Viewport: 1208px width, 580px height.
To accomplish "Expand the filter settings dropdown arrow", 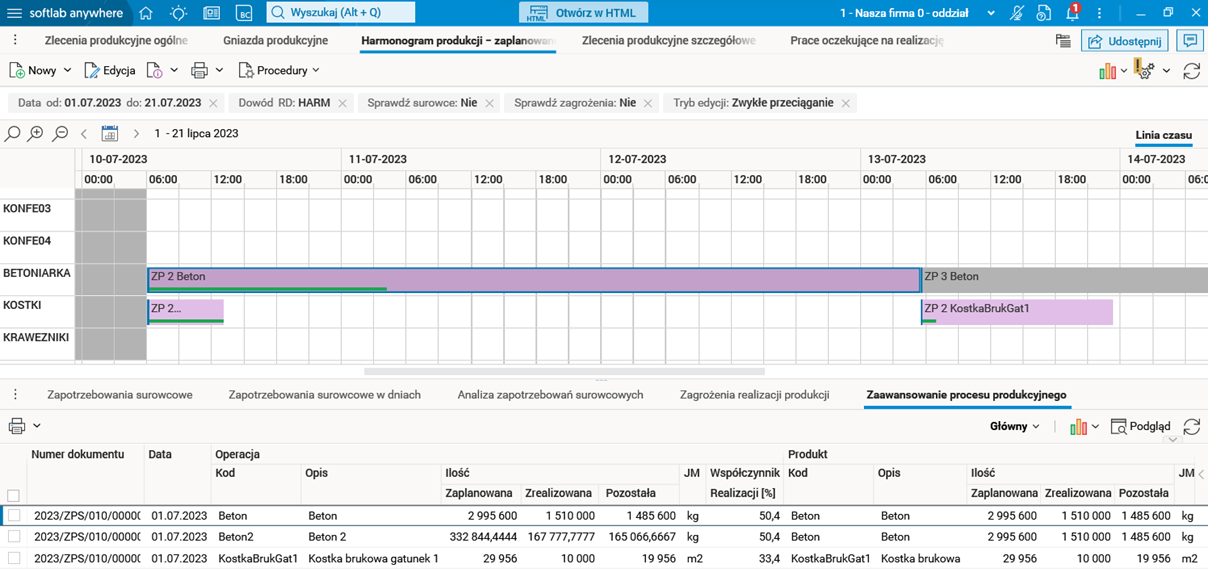I will coord(1166,71).
